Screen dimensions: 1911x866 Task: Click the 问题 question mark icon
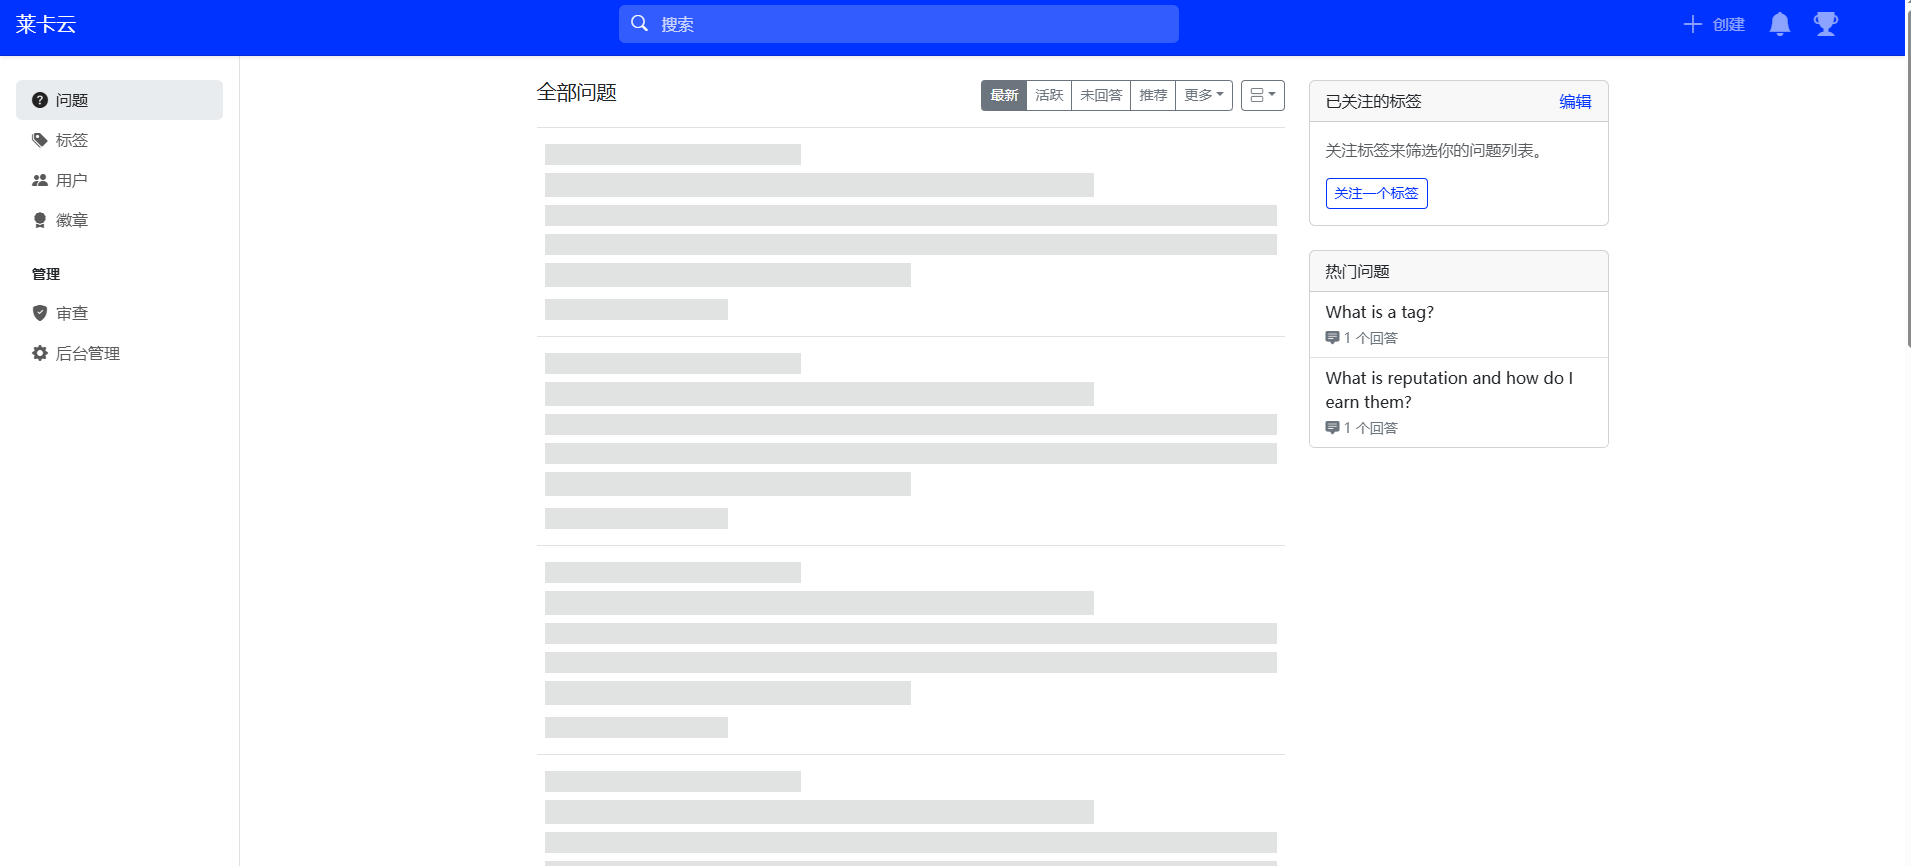pos(40,100)
